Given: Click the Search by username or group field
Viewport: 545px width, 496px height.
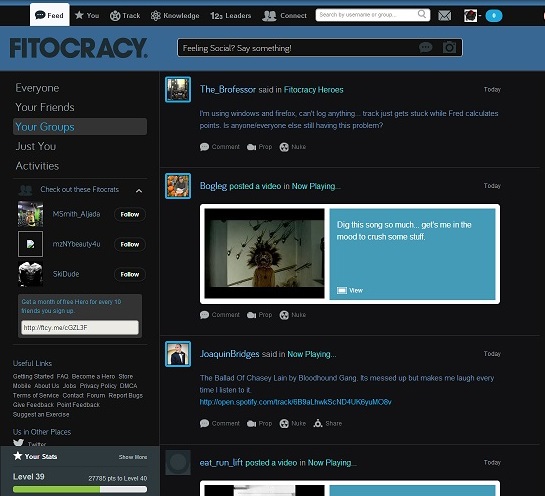Looking at the screenshot, I should (373, 15).
